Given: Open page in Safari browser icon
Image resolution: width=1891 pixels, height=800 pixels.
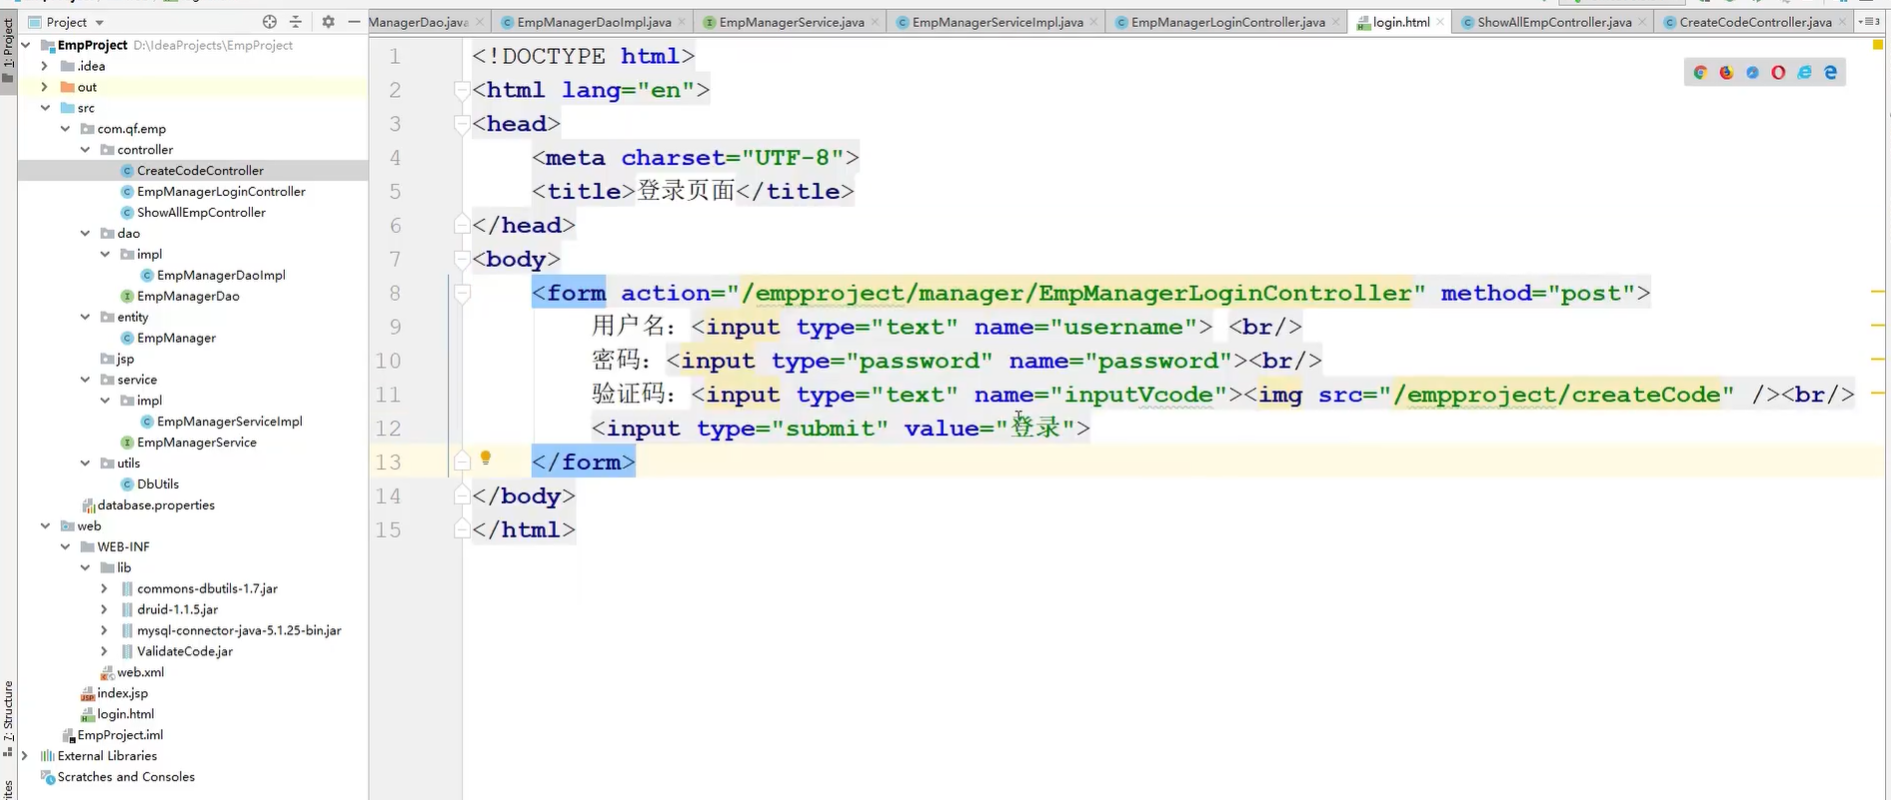Looking at the screenshot, I should (x=1752, y=72).
